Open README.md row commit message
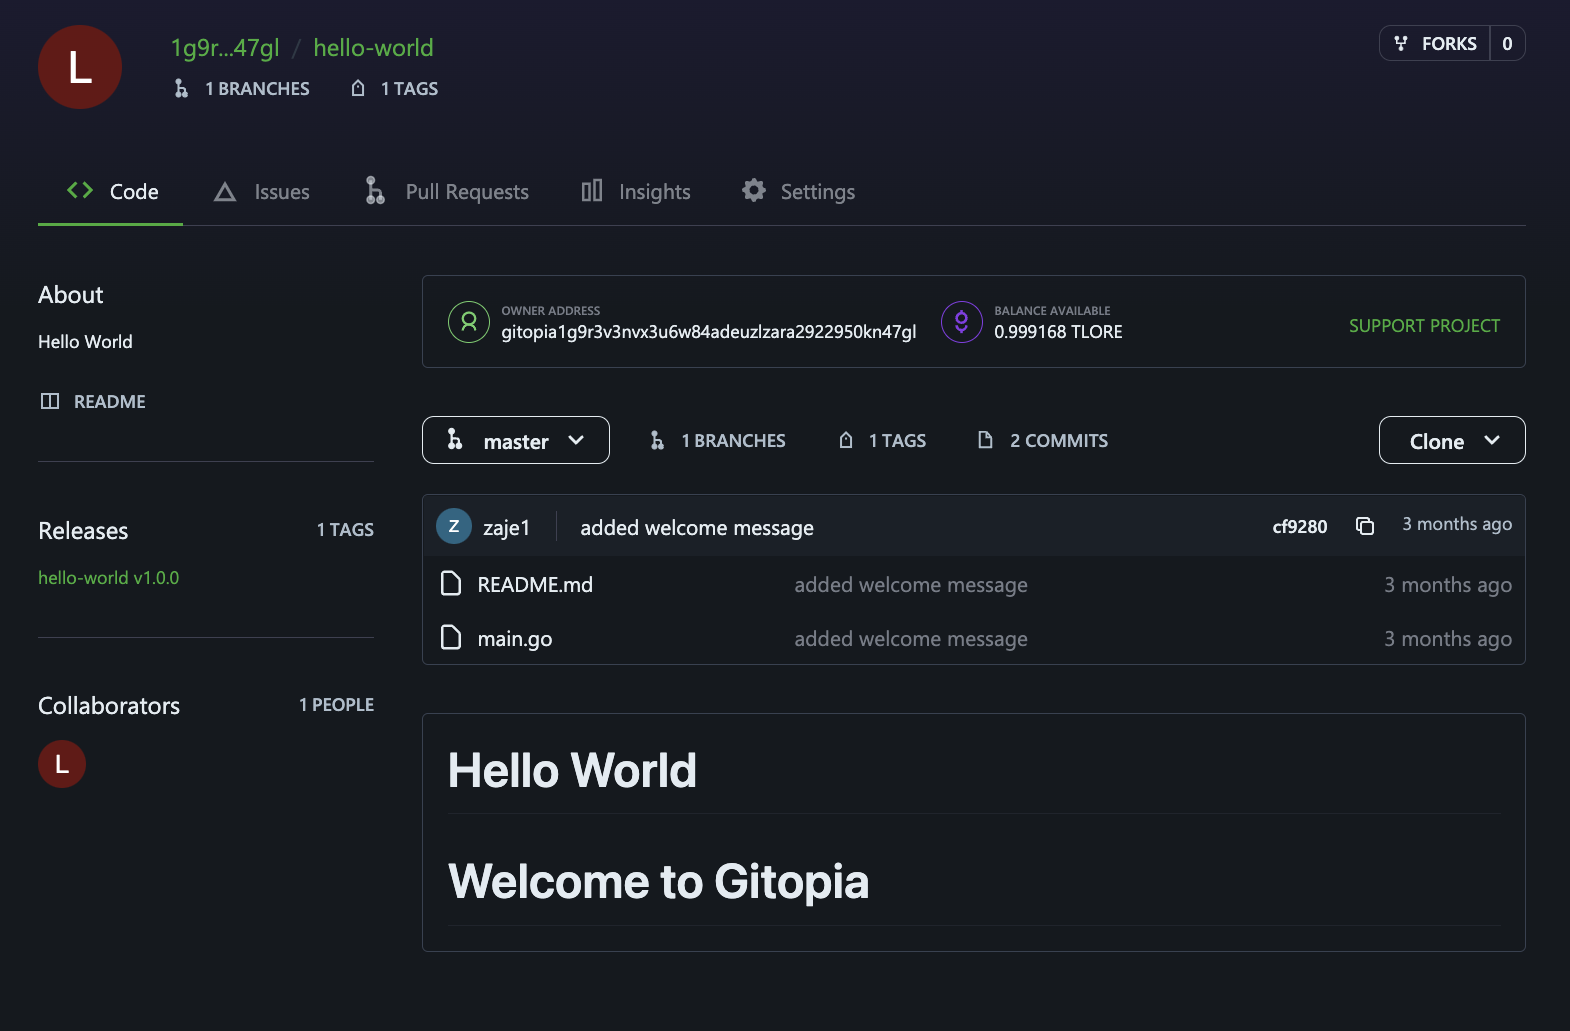 tap(911, 585)
